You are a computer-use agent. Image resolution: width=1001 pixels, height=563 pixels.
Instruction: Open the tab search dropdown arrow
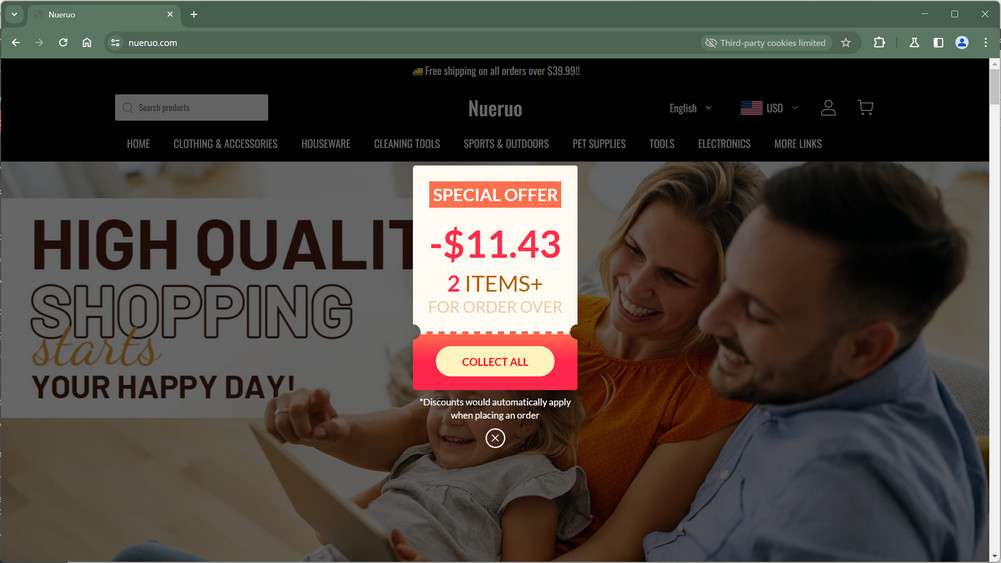(14, 14)
